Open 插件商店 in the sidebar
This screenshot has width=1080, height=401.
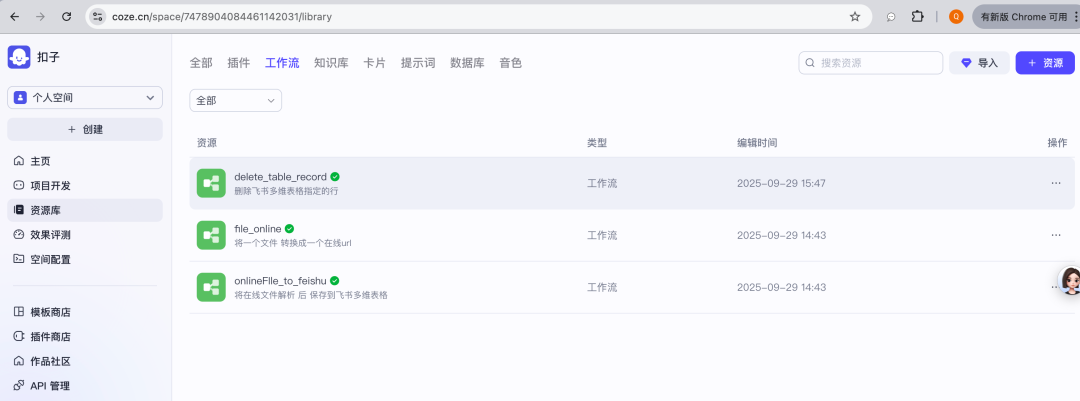[50, 337]
